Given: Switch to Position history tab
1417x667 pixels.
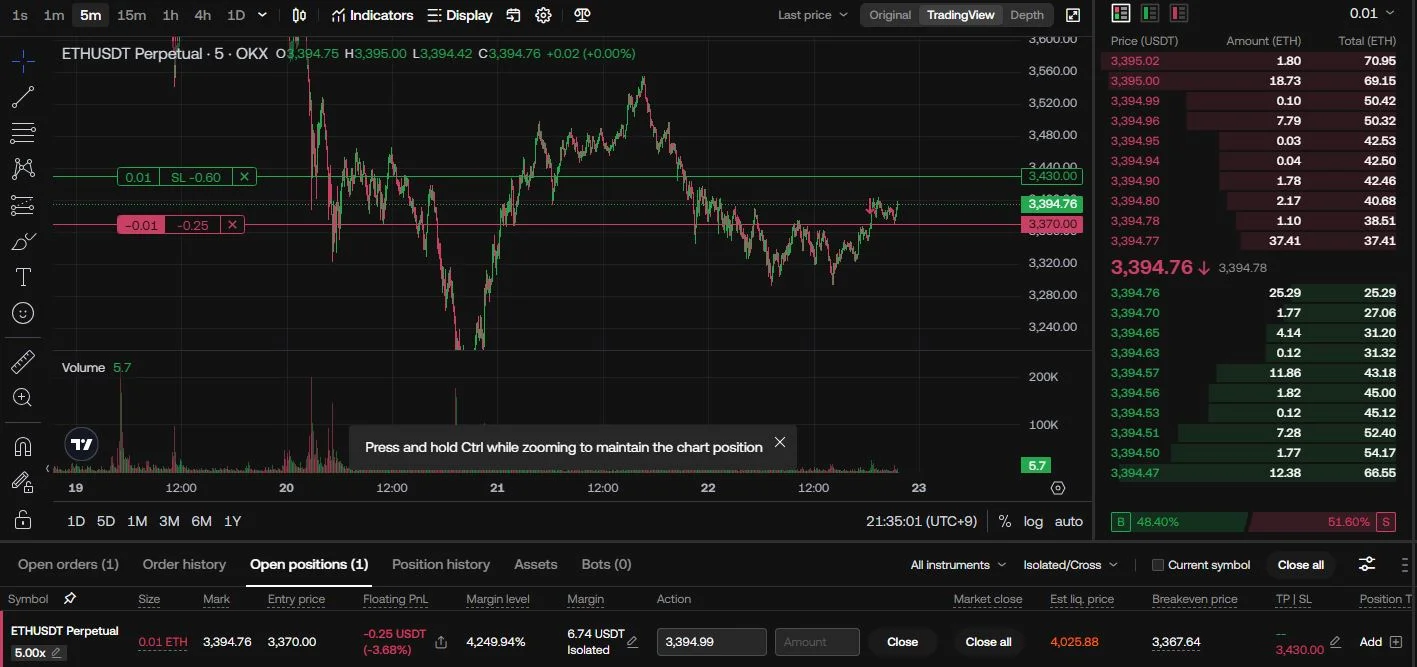Looking at the screenshot, I should 441,564.
